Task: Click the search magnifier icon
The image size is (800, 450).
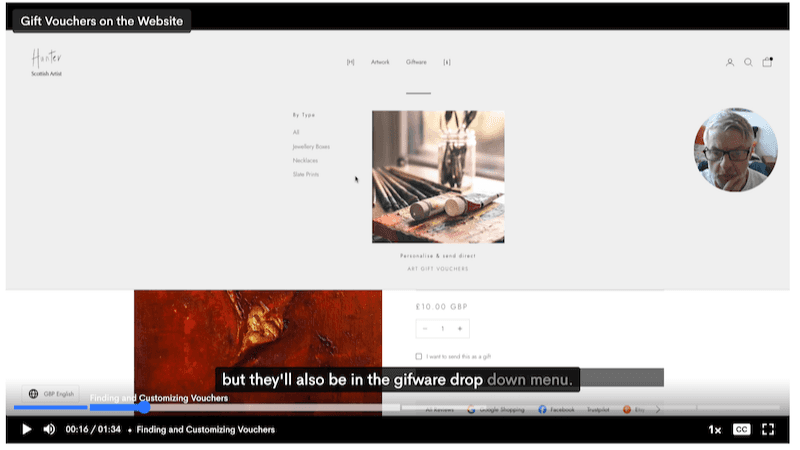Action: pos(748,62)
